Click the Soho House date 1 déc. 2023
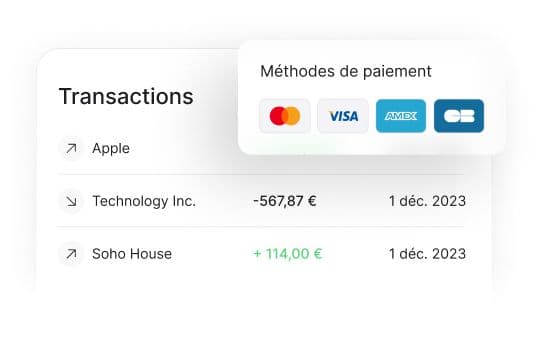This screenshot has height=362, width=540. (x=427, y=254)
